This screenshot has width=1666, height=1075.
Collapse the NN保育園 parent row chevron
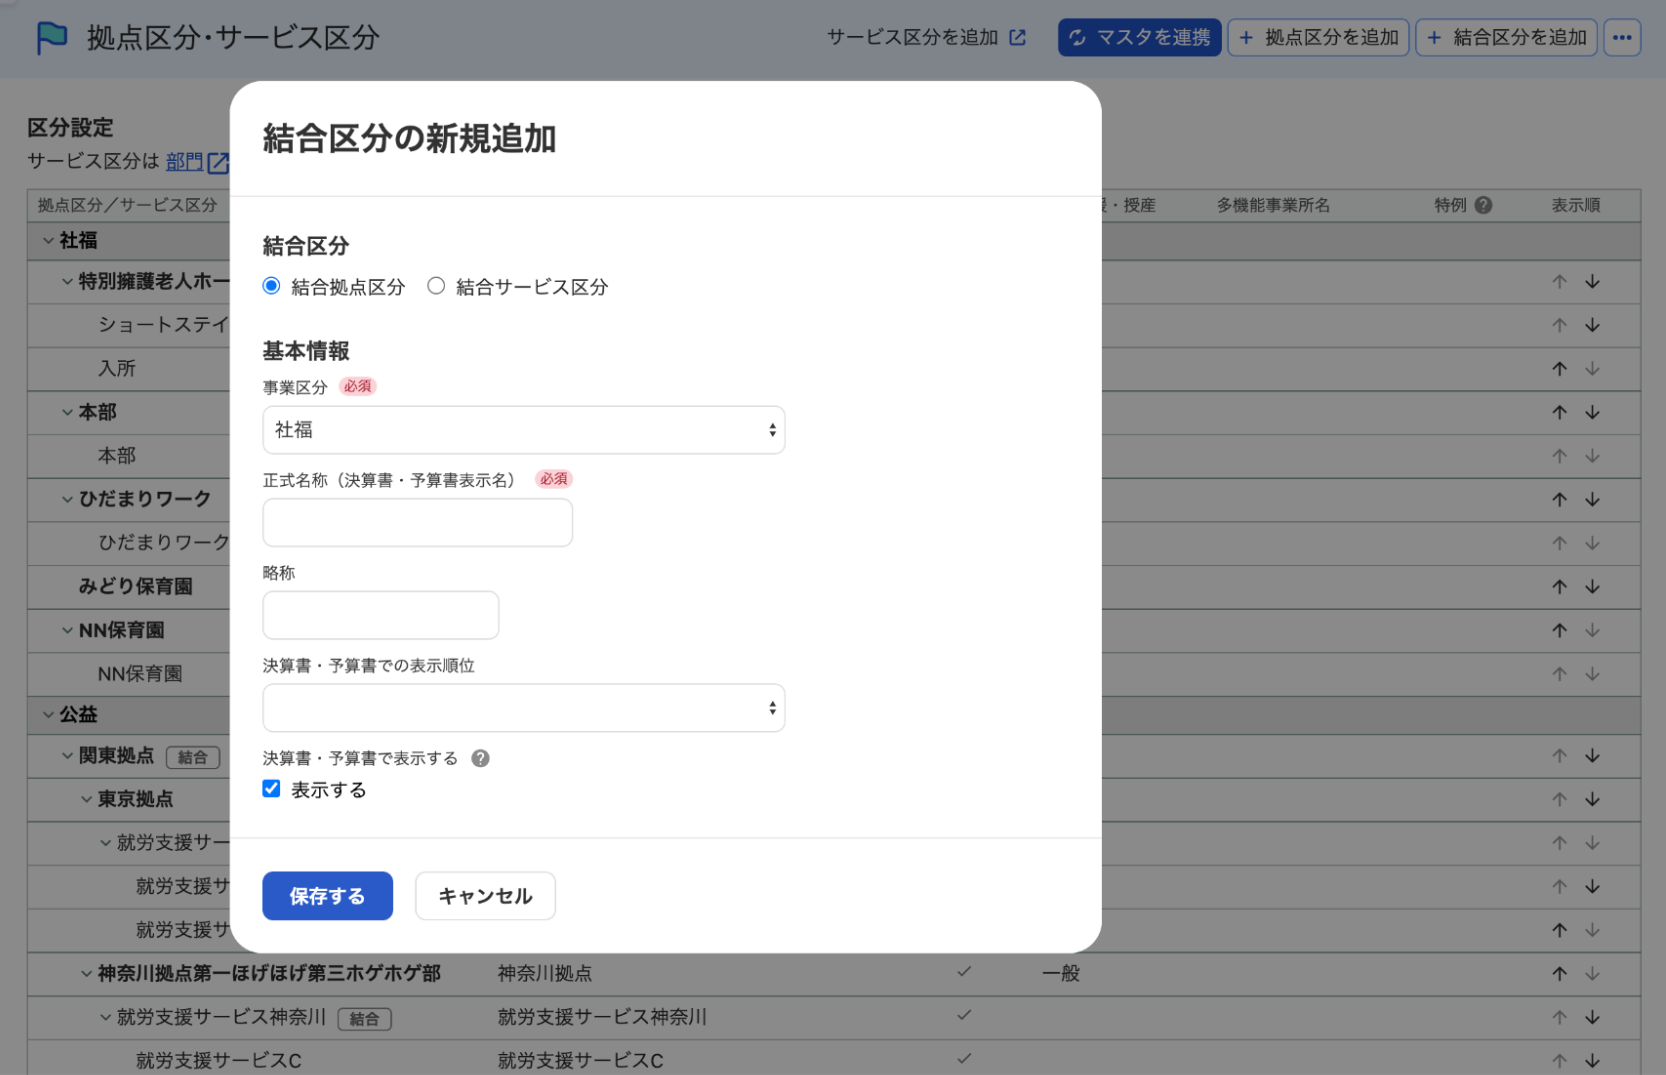coord(67,630)
